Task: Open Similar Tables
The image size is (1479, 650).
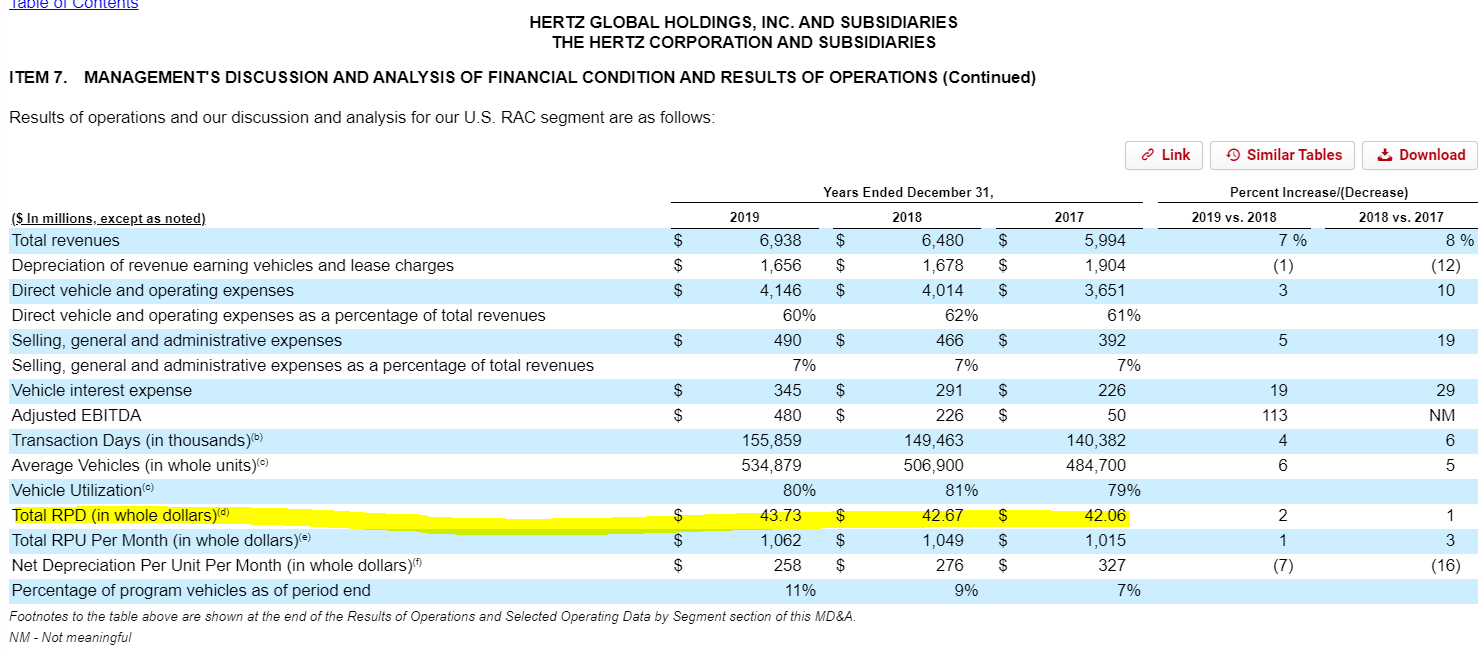Action: pos(1283,155)
